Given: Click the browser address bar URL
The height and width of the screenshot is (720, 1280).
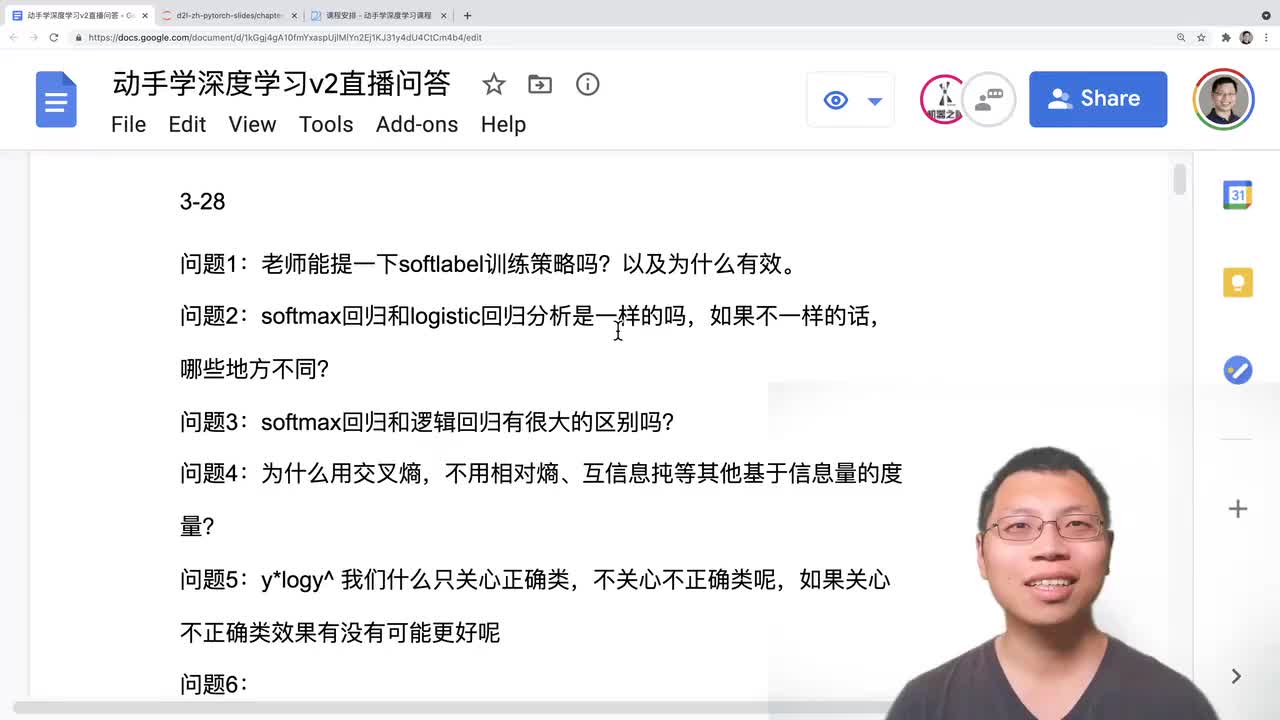Looking at the screenshot, I should click(285, 37).
